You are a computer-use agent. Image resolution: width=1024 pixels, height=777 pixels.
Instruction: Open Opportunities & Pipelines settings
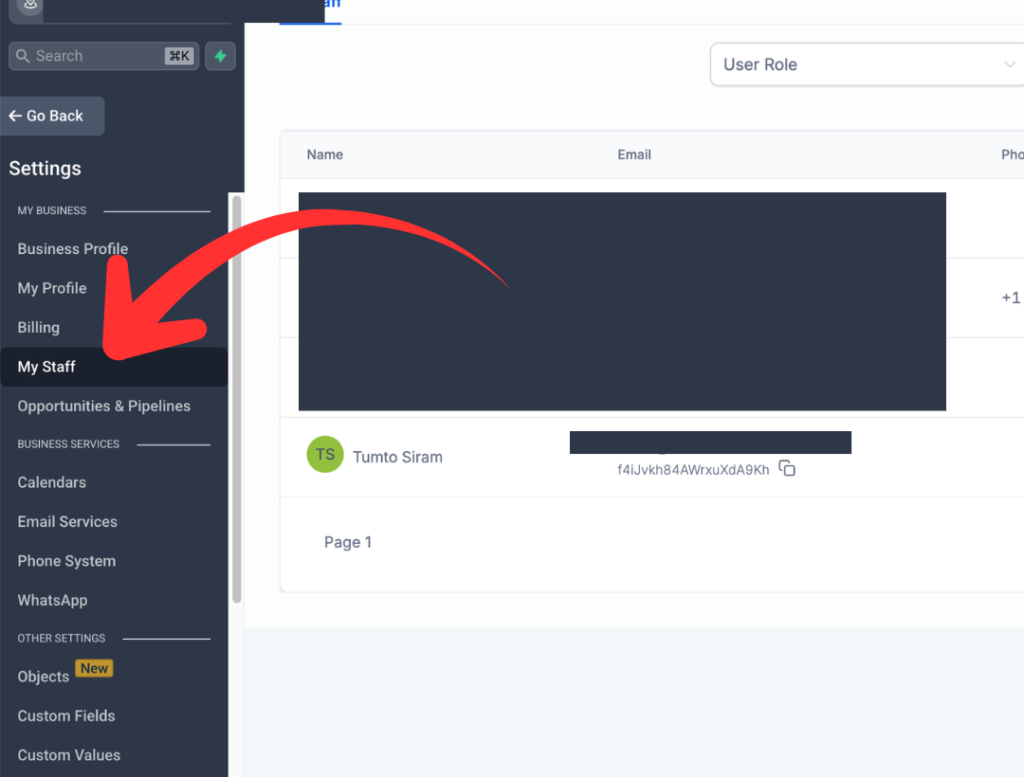[x=104, y=406]
